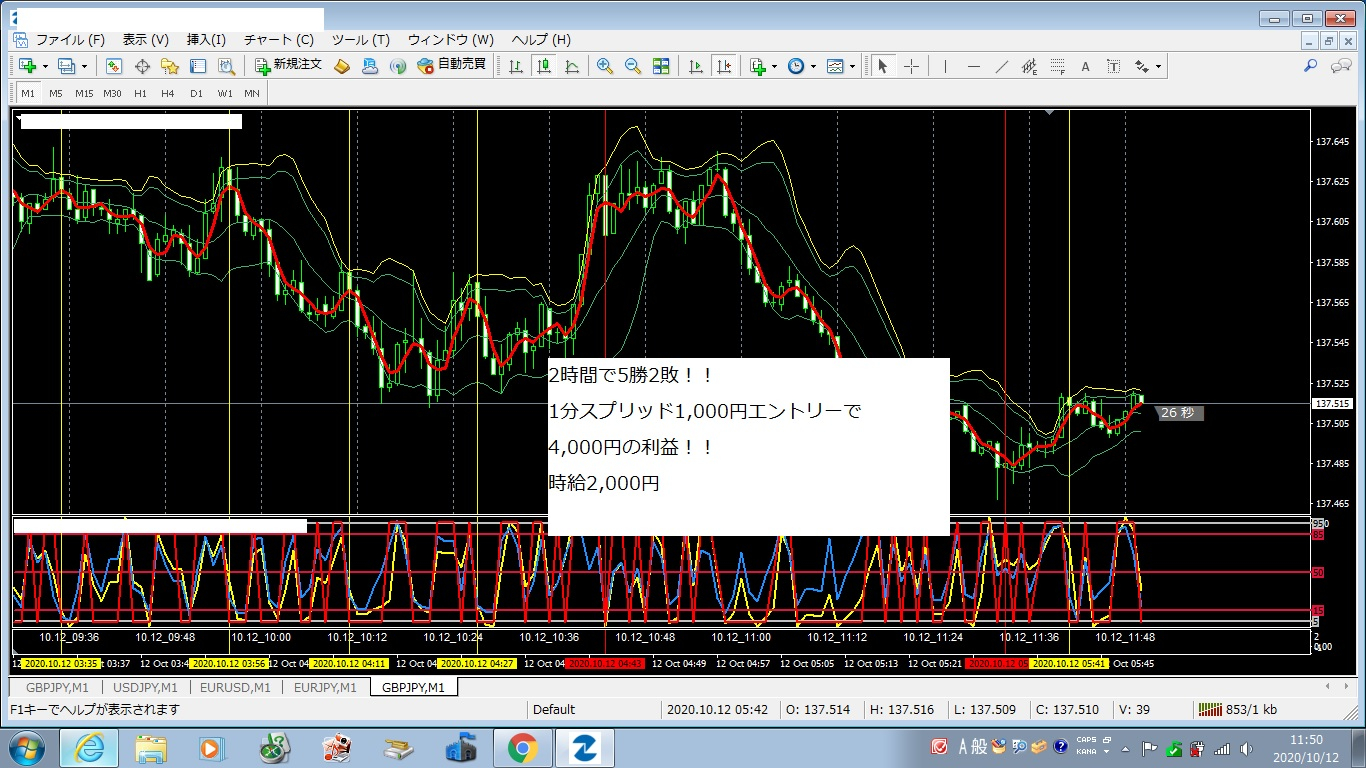Open the Fibonacci retracement tool
The width and height of the screenshot is (1366, 768).
tap(1059, 65)
